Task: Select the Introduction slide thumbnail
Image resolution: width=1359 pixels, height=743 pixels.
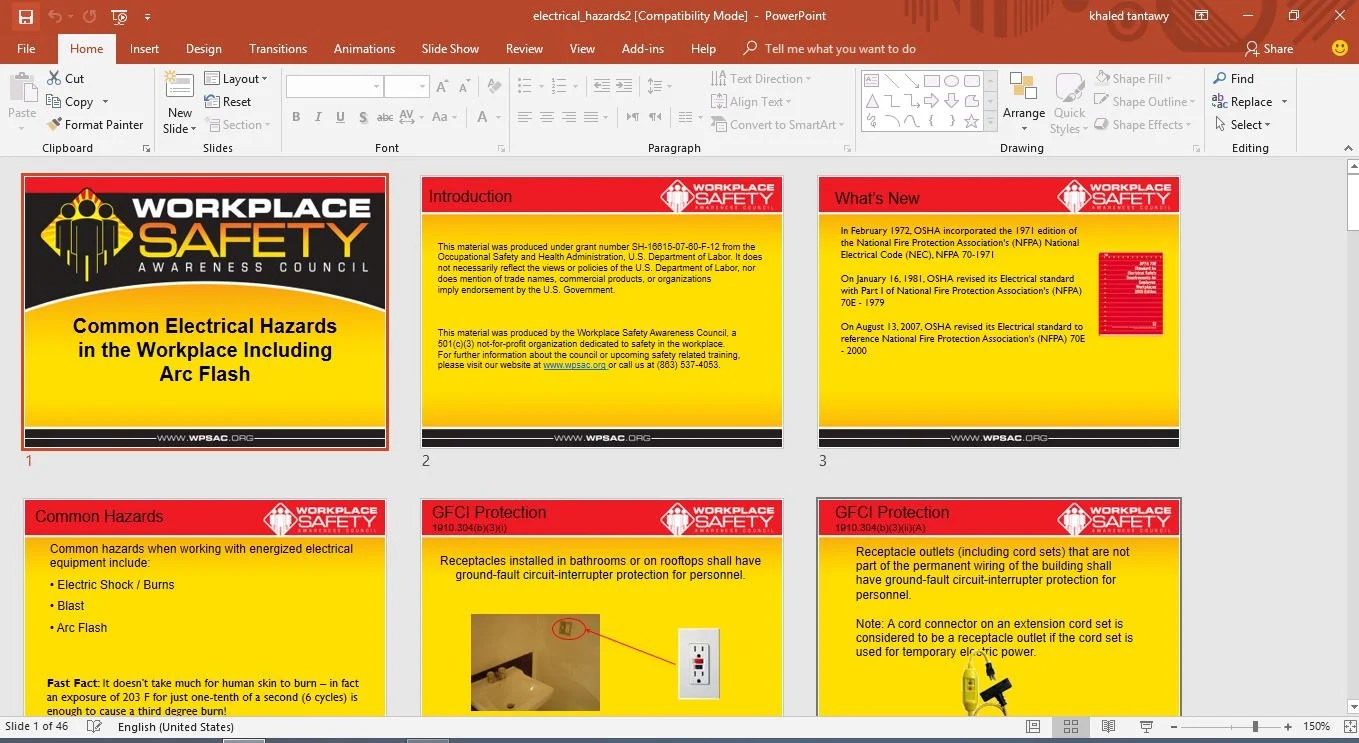Action: tap(601, 310)
